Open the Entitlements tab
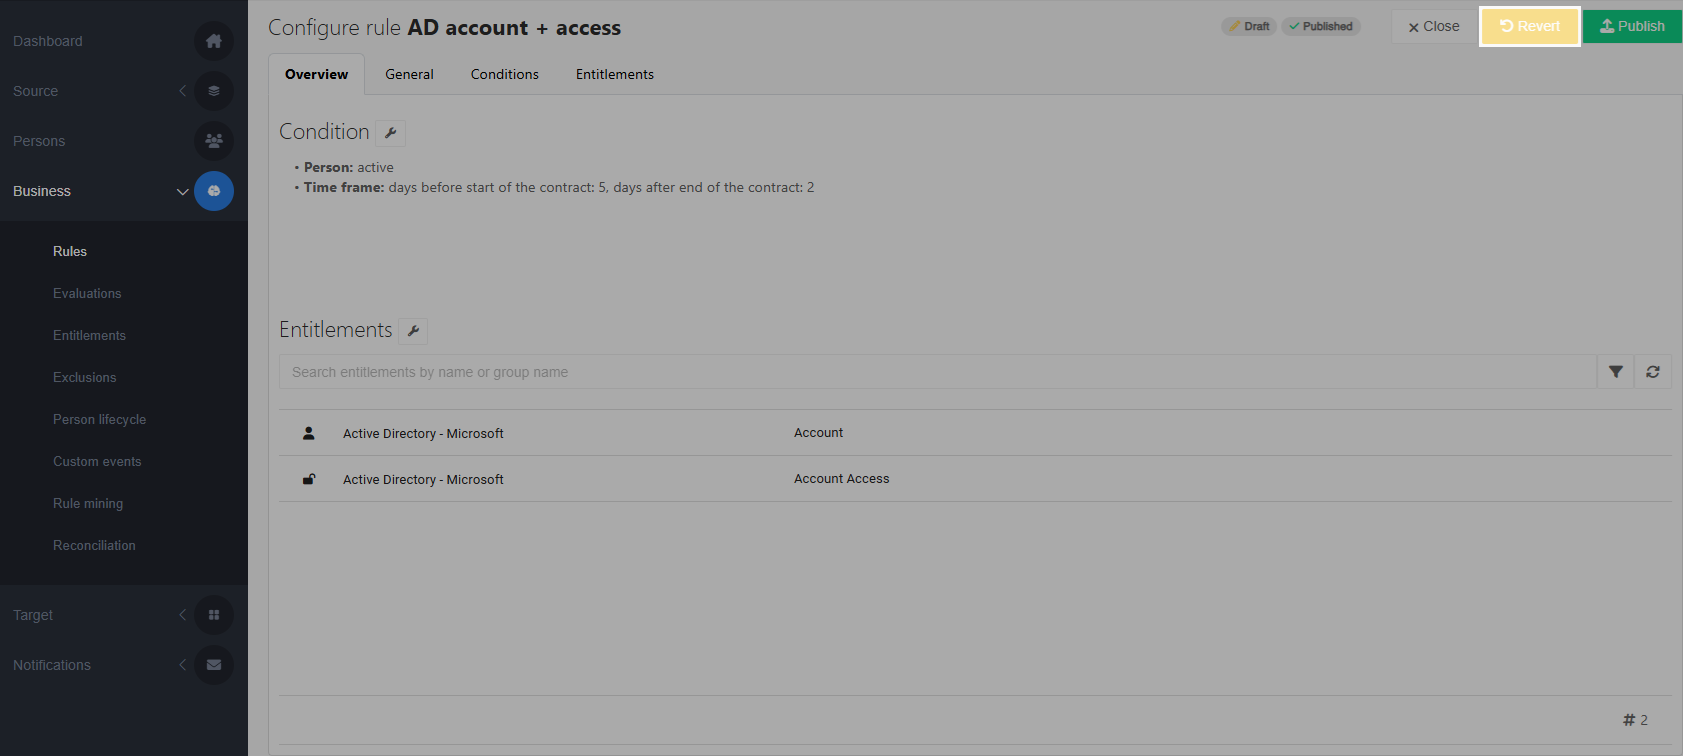 [615, 74]
